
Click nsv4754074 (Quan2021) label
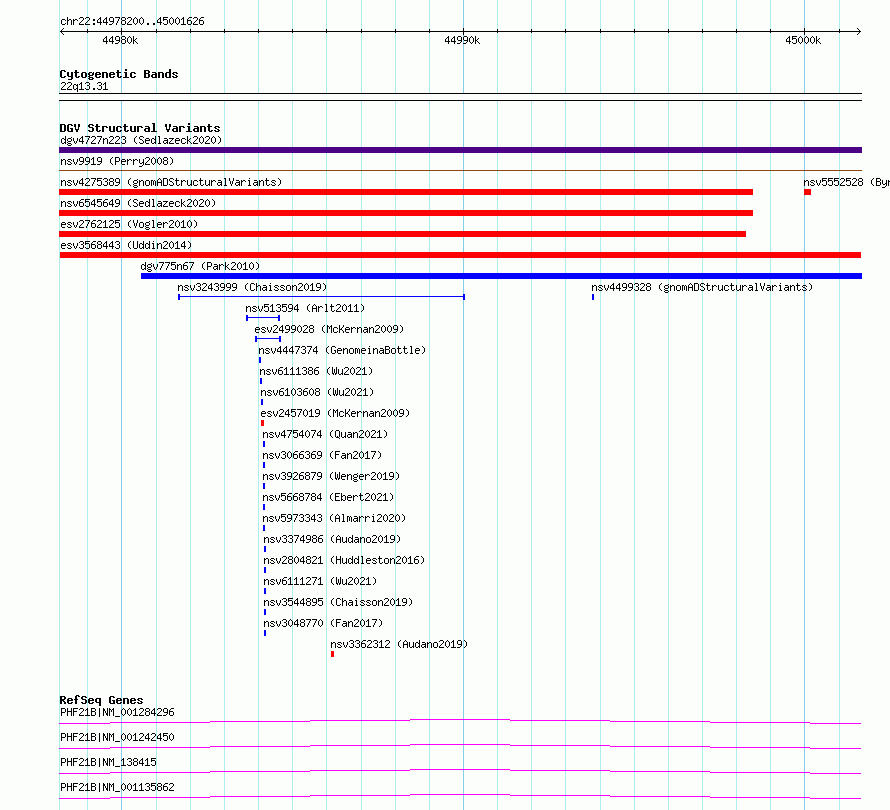[x=325, y=434]
